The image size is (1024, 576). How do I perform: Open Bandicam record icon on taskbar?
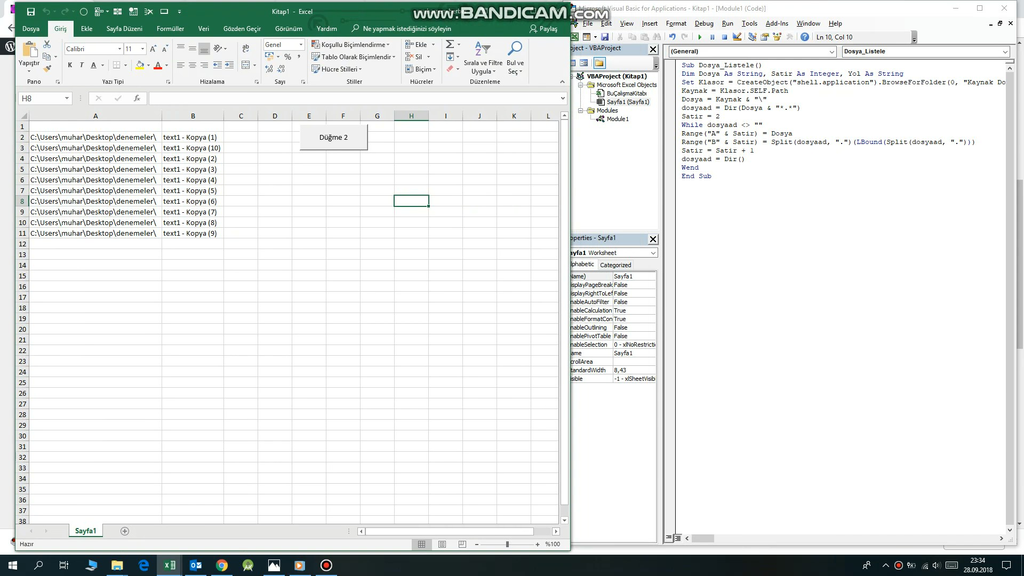[326, 566]
